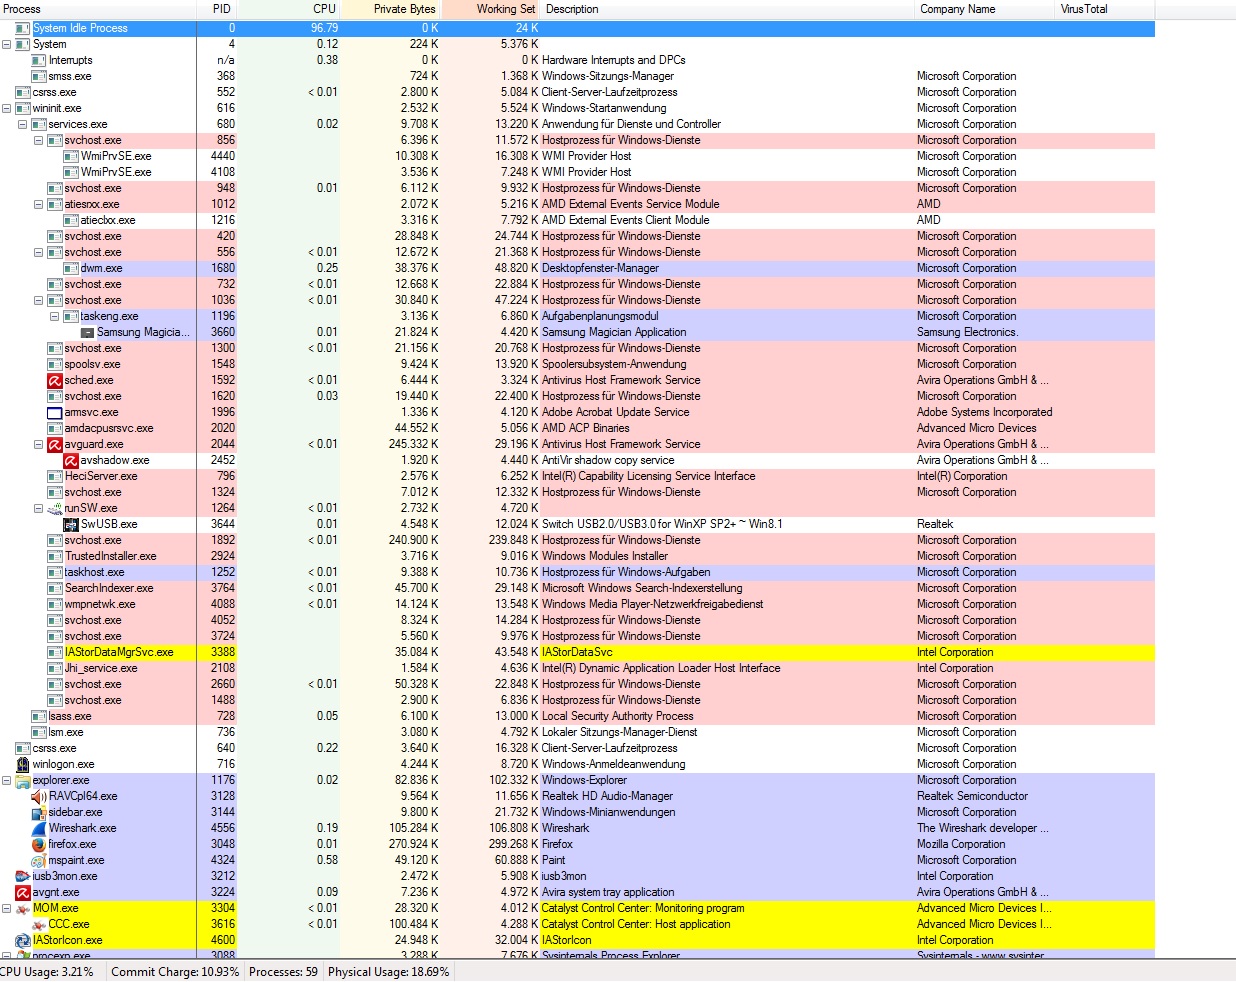Click PID 4440 of WmiPrvSE.exe
The image size is (1236, 982).
(223, 156)
